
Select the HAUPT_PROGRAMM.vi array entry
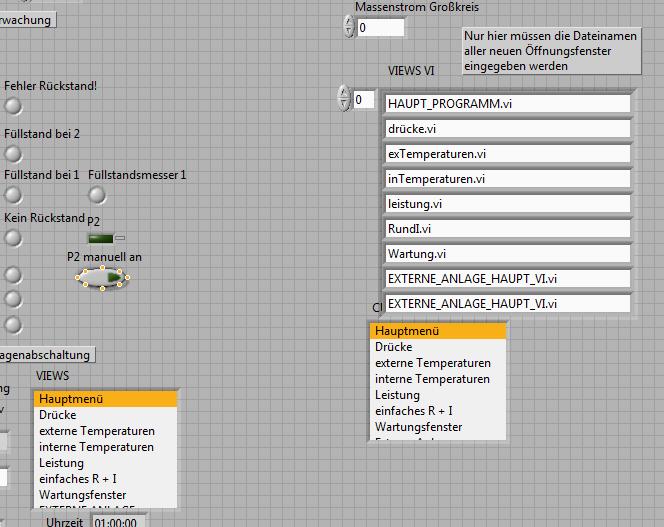(x=507, y=104)
